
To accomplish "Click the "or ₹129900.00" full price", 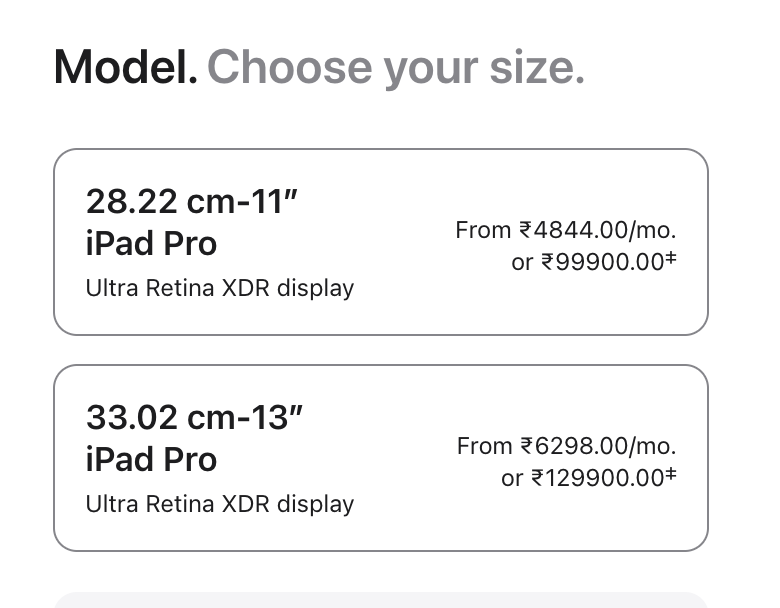I will [x=583, y=479].
